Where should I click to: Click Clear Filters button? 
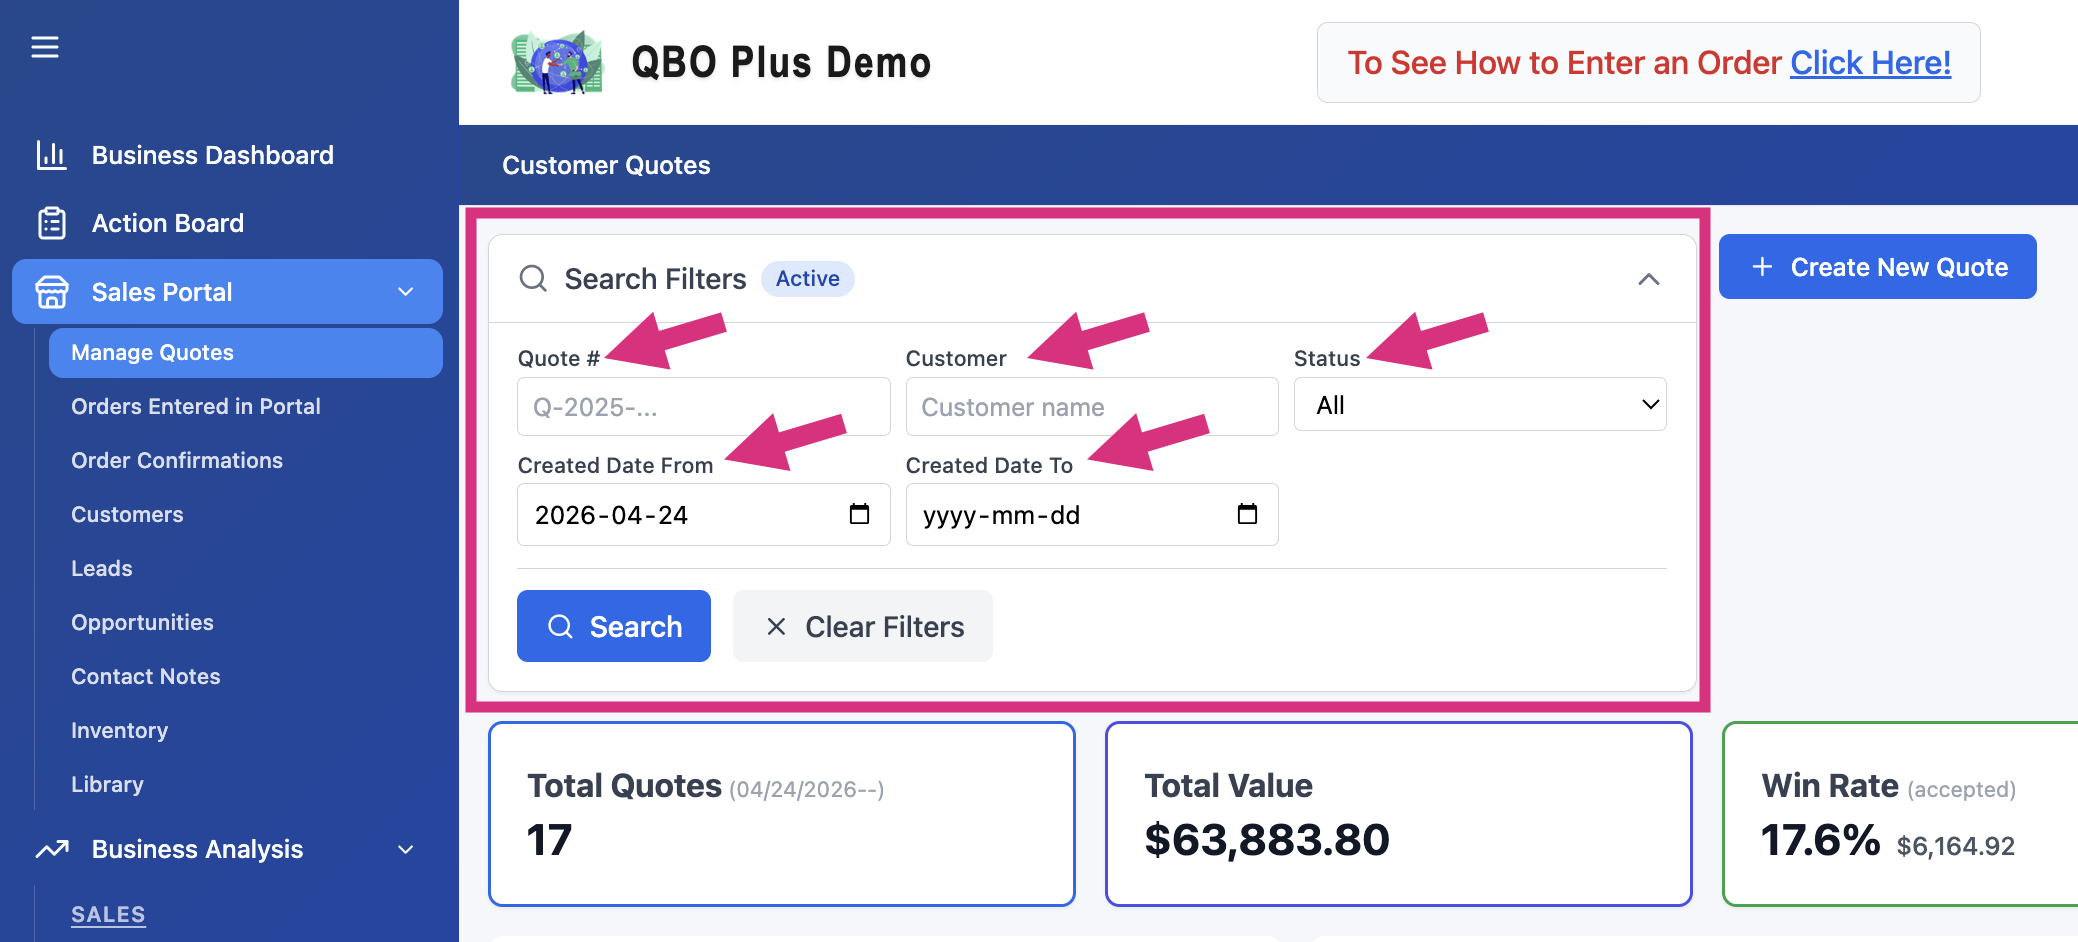coord(863,626)
